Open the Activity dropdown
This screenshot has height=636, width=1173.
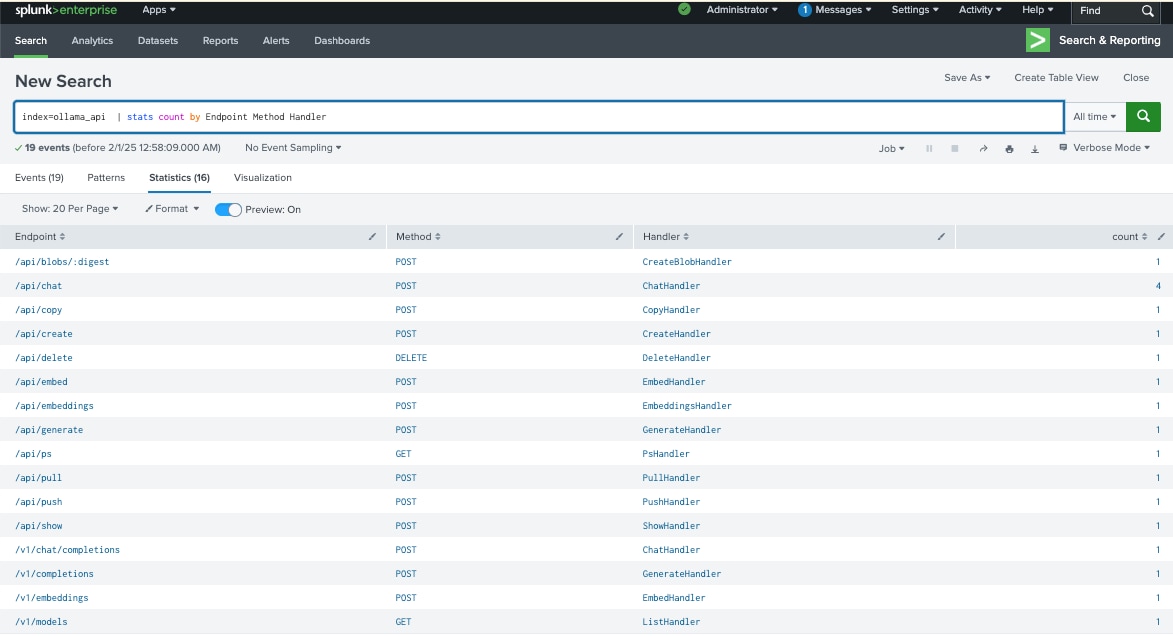[x=980, y=10]
